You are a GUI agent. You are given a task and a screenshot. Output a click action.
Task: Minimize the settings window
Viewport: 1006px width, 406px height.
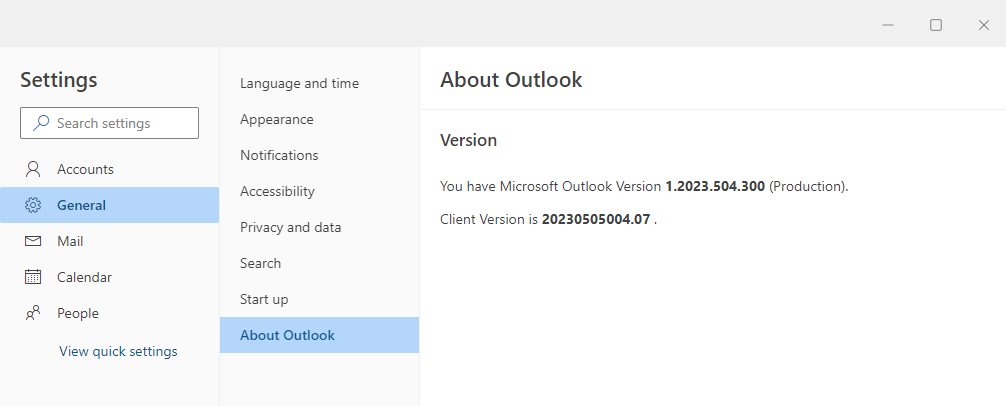[x=888, y=24]
